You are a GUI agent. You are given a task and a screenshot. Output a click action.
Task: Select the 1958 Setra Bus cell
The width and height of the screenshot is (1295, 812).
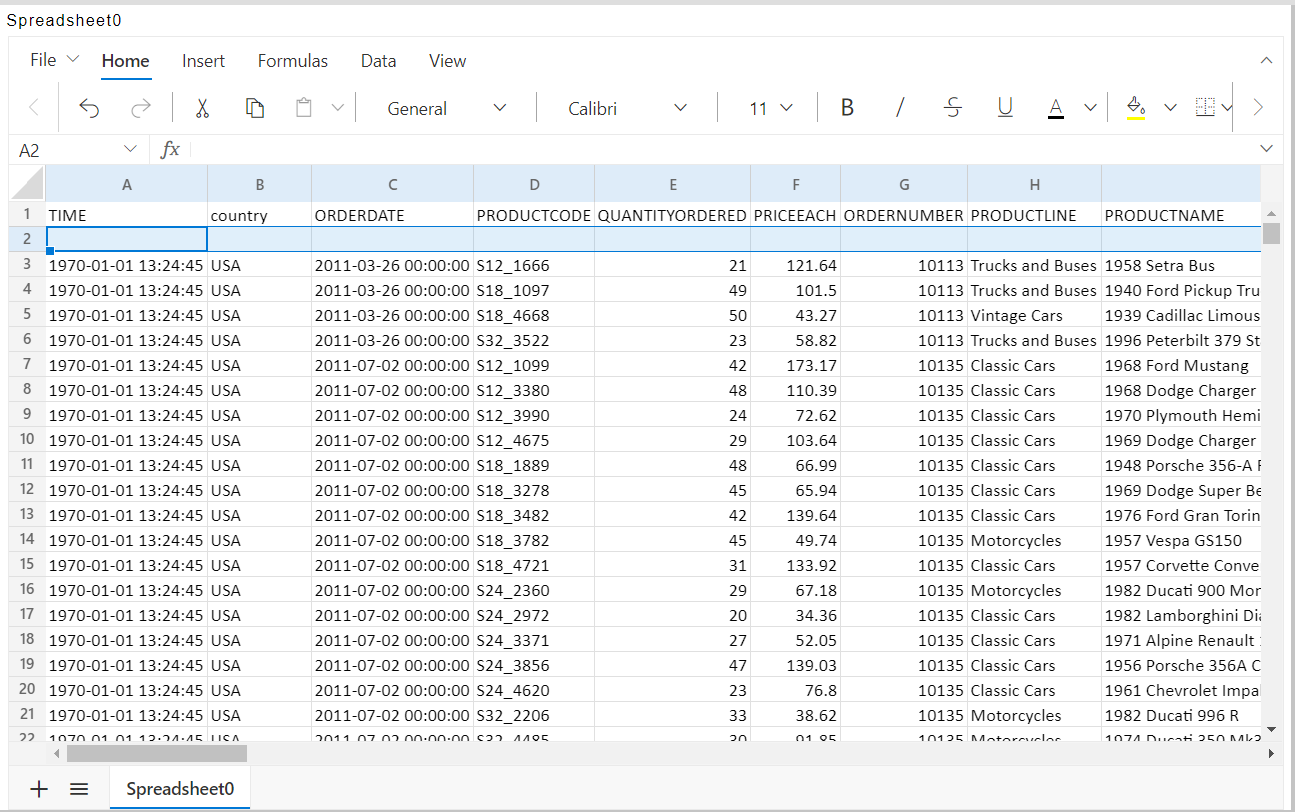pyautogui.click(x=1181, y=265)
